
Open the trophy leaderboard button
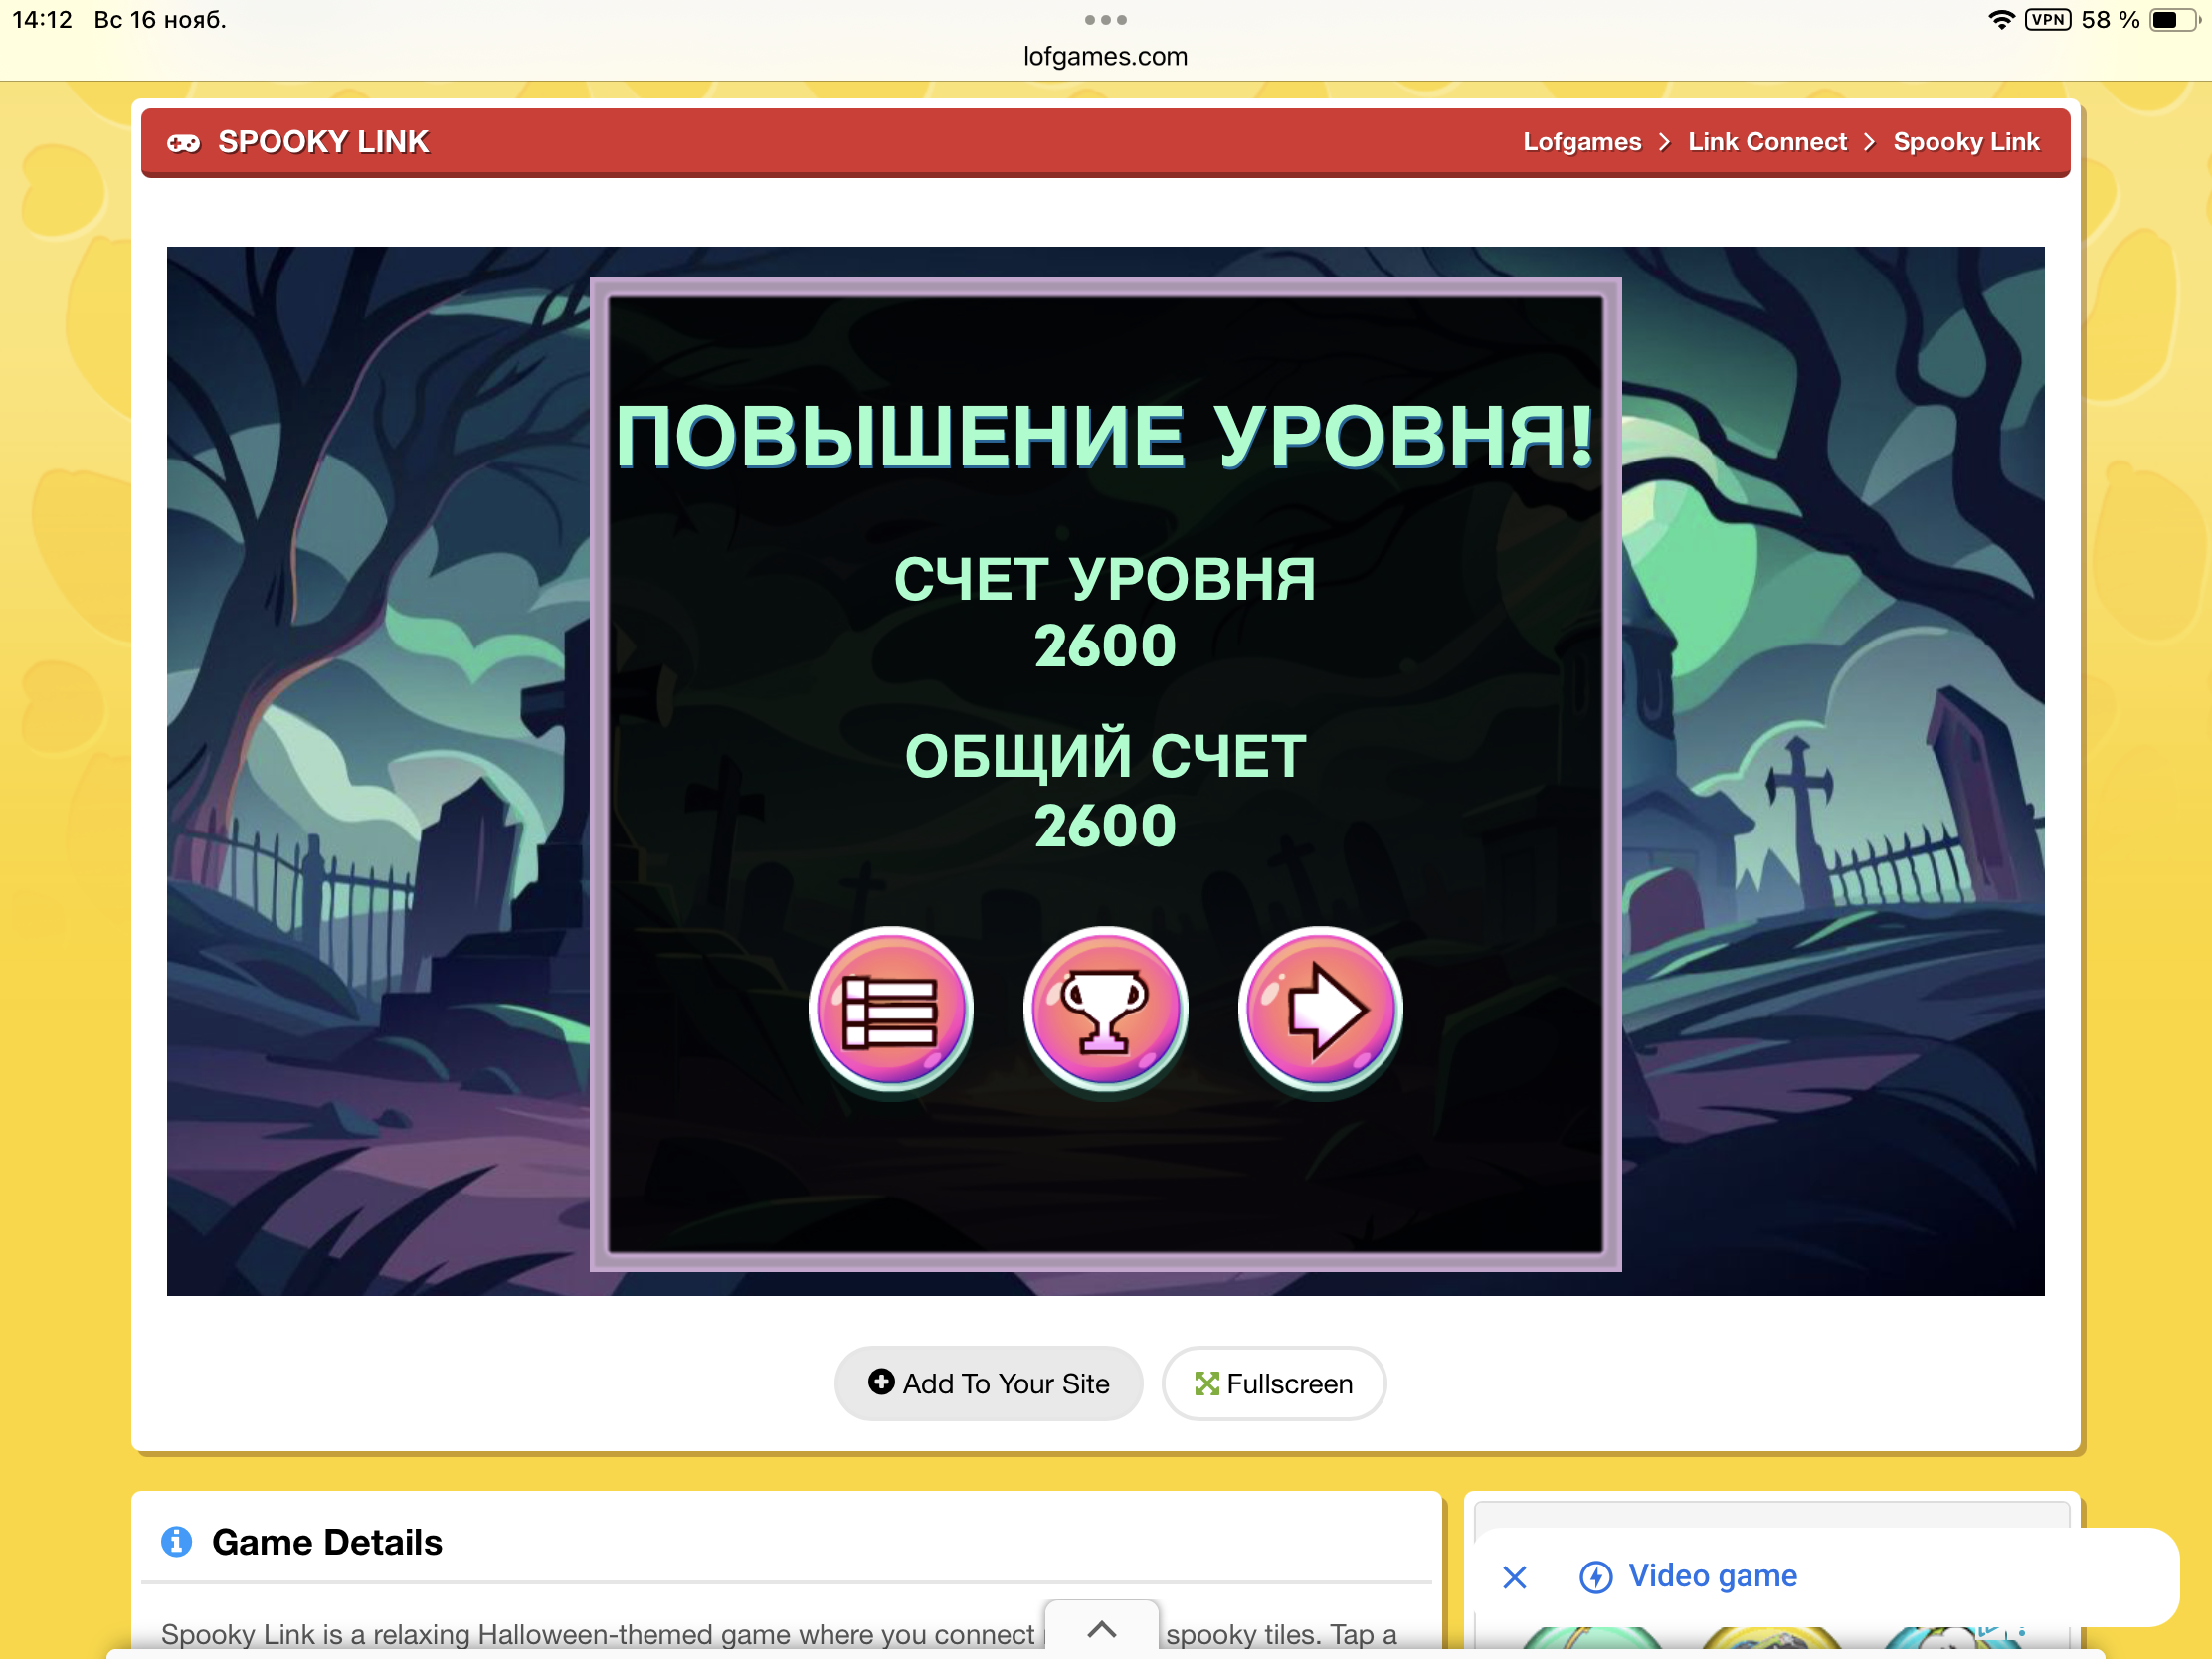coord(1105,1009)
